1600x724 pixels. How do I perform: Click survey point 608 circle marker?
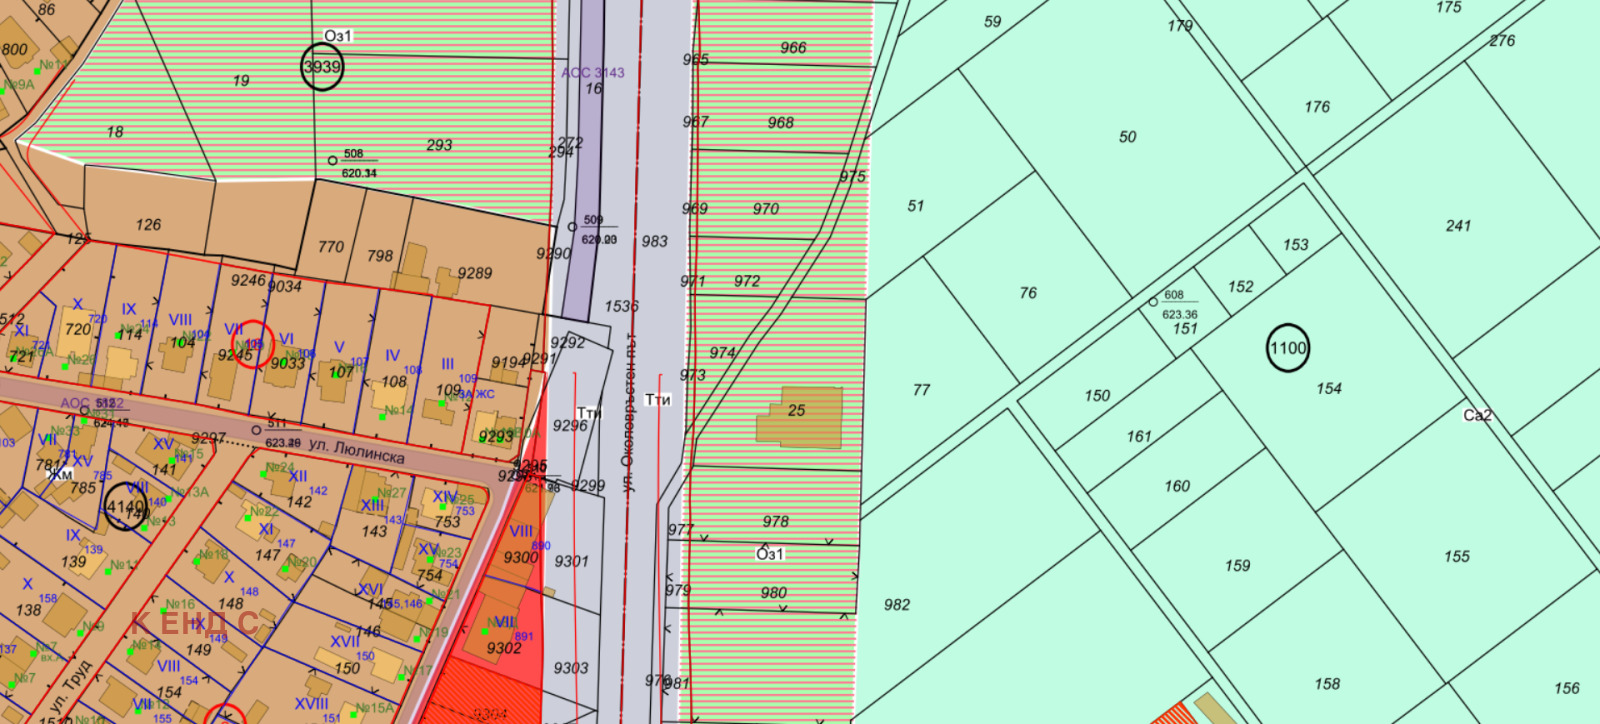[1153, 301]
